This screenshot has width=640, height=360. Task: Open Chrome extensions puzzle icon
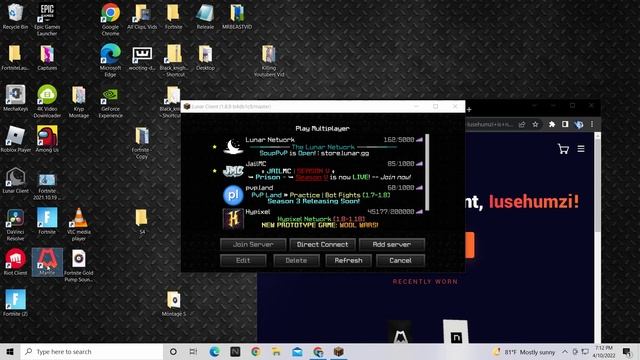pyautogui.click(x=552, y=124)
